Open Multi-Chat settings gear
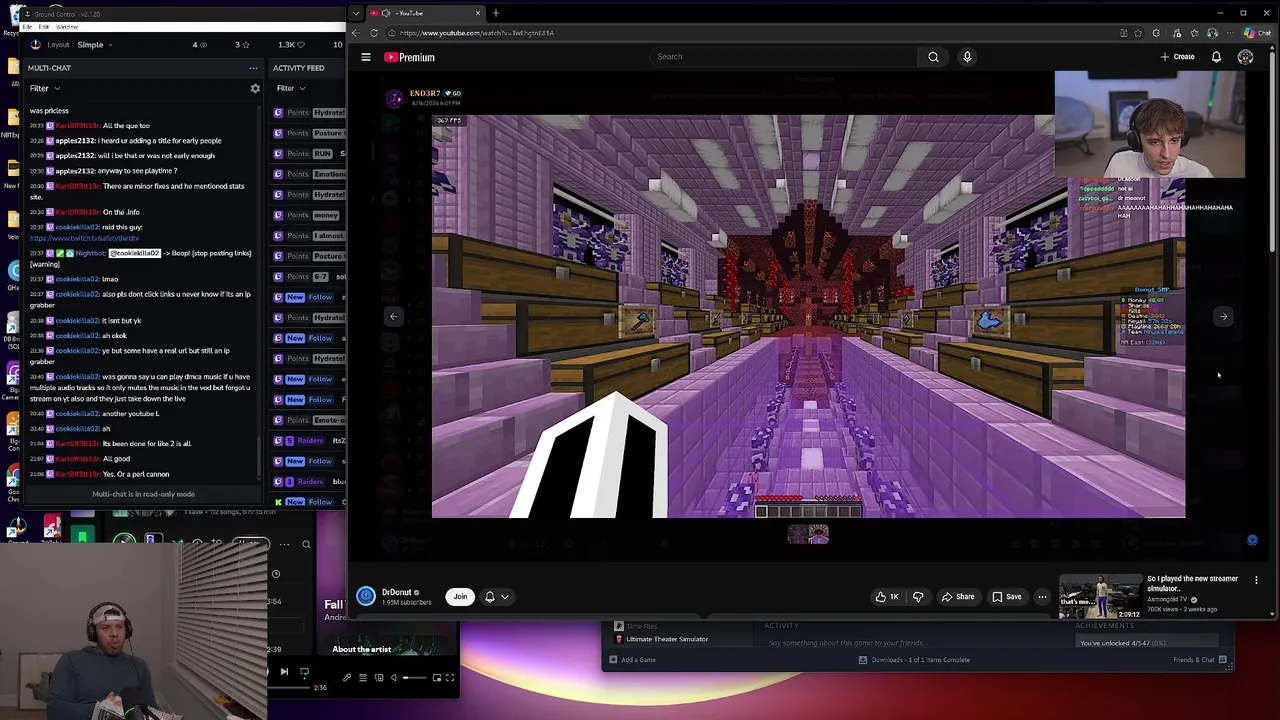 pos(255,89)
